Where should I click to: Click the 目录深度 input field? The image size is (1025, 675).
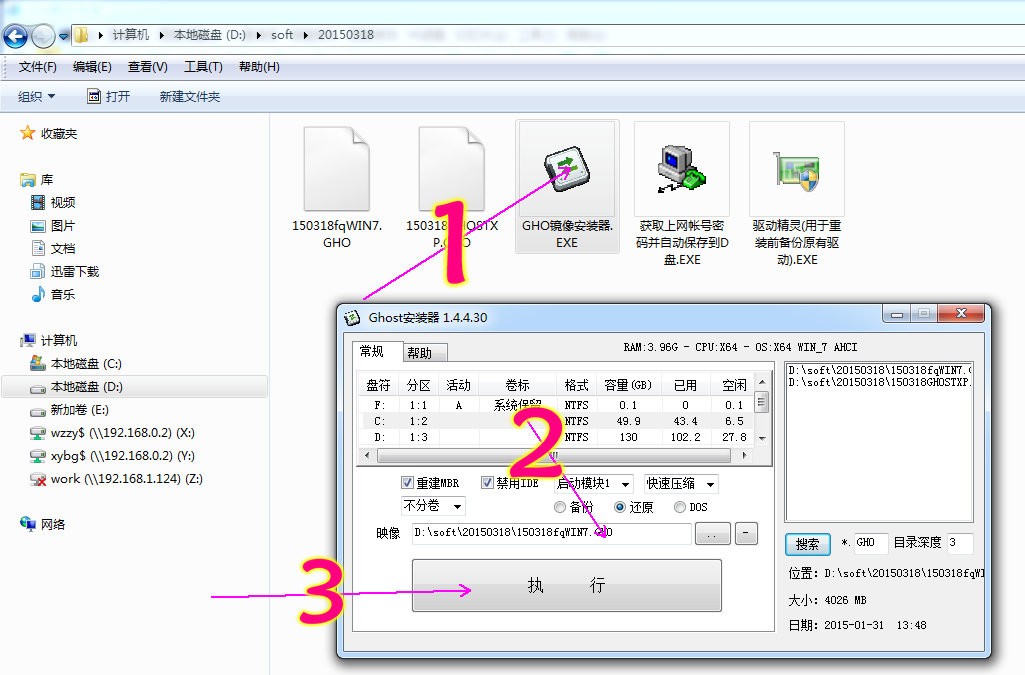pos(960,542)
